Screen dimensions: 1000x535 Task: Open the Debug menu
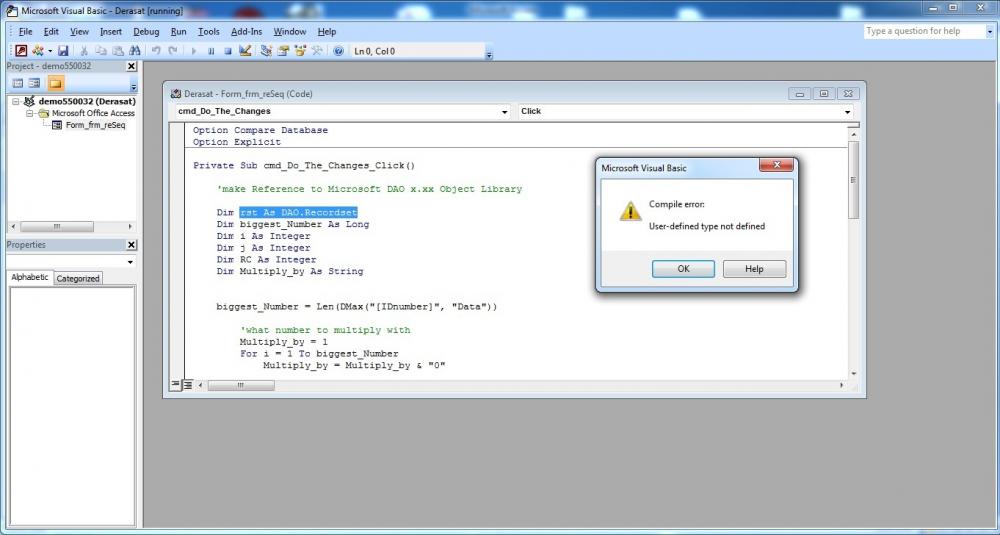[x=146, y=31]
